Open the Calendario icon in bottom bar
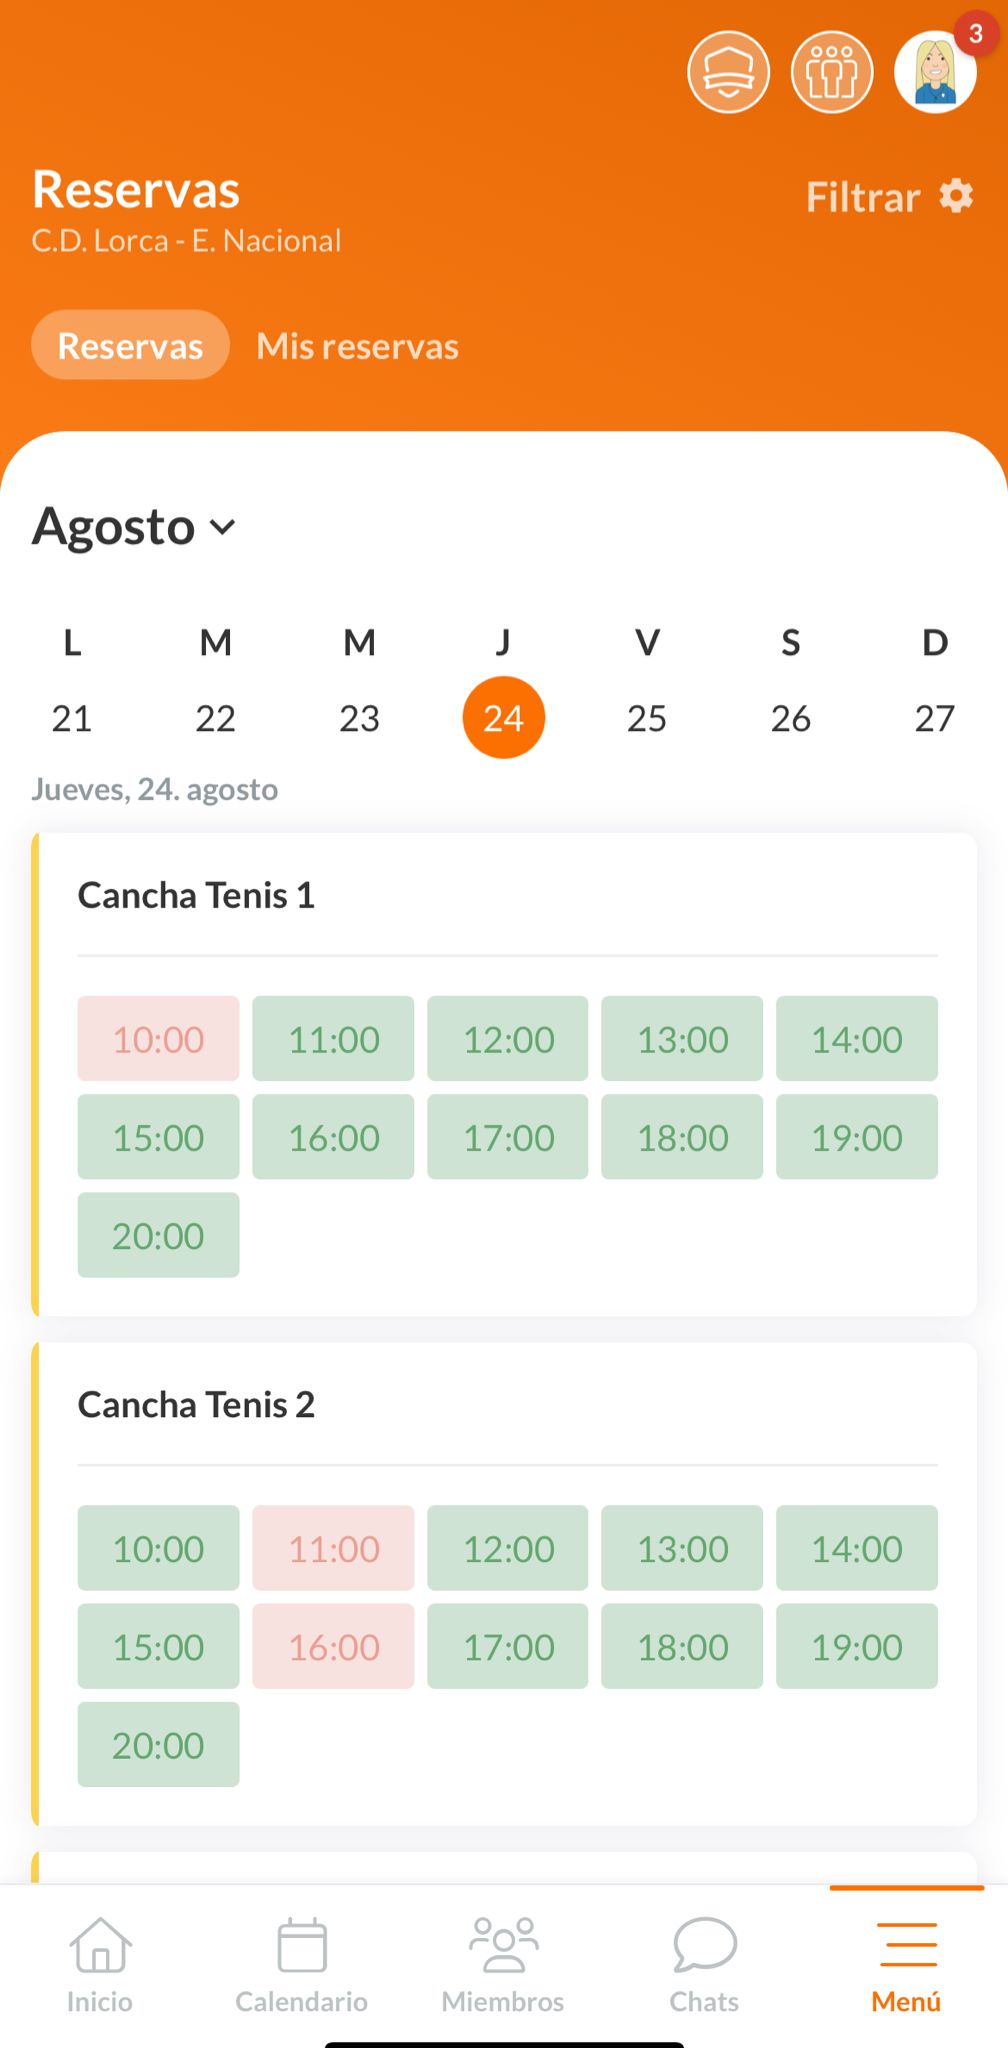Screen dimensions: 1008x2048 pos(302,1946)
